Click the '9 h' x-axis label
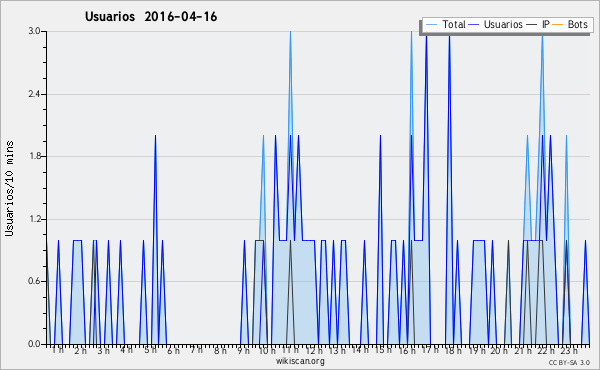The image size is (600, 370). (x=243, y=350)
